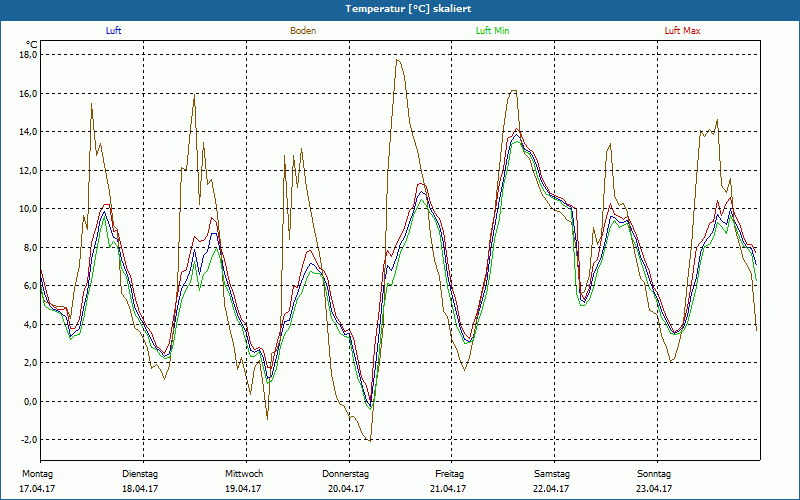
Task: Click the date 21.04.17
Action: [448, 489]
